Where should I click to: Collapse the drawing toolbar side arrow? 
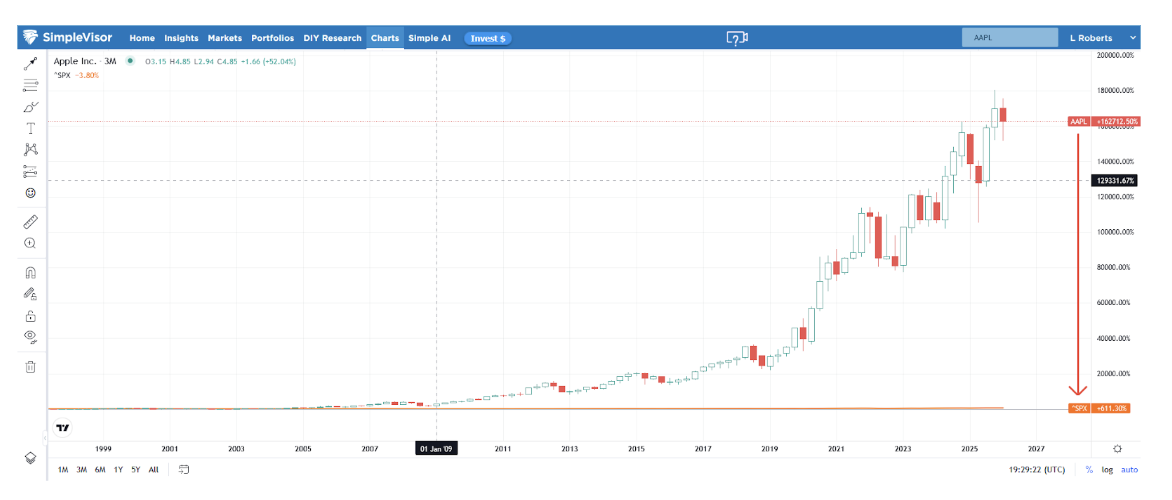(x=45, y=438)
